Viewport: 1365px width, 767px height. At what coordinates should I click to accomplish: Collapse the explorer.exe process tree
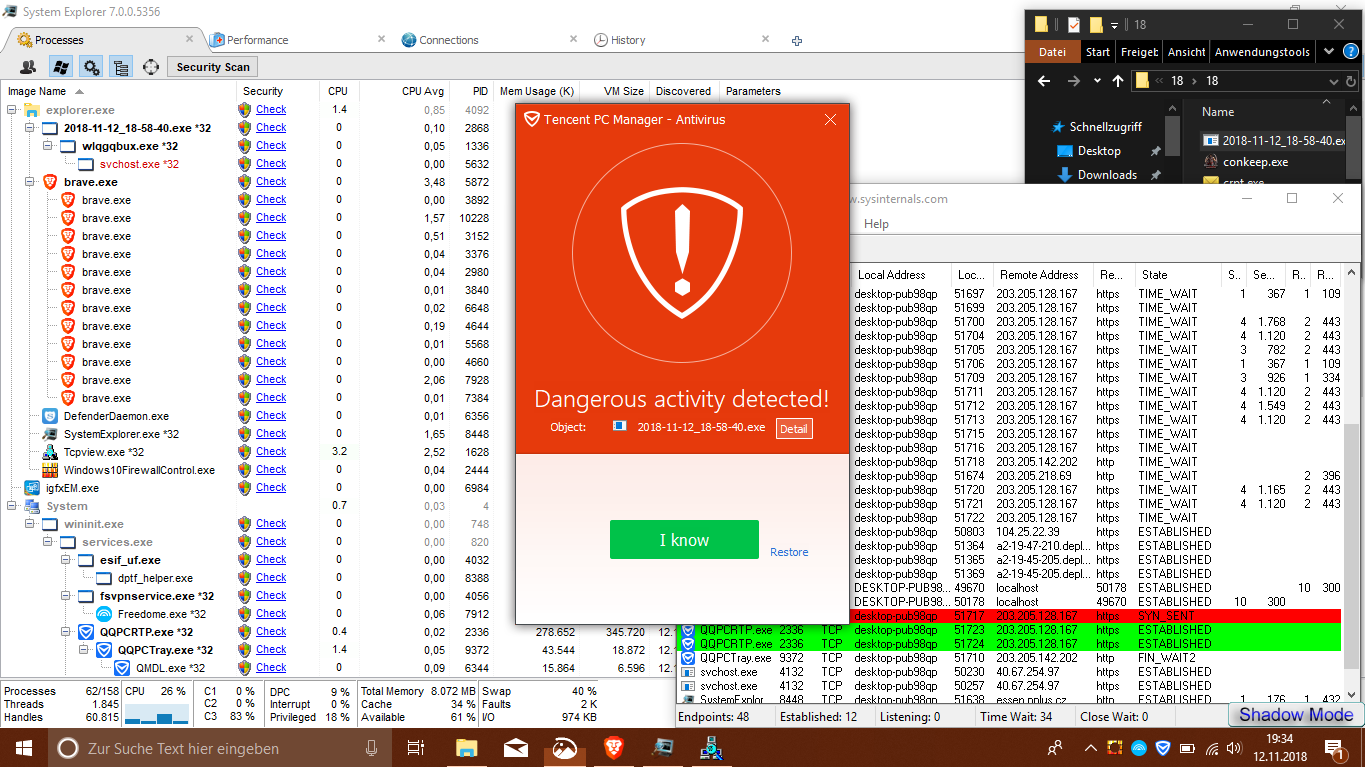coord(12,110)
